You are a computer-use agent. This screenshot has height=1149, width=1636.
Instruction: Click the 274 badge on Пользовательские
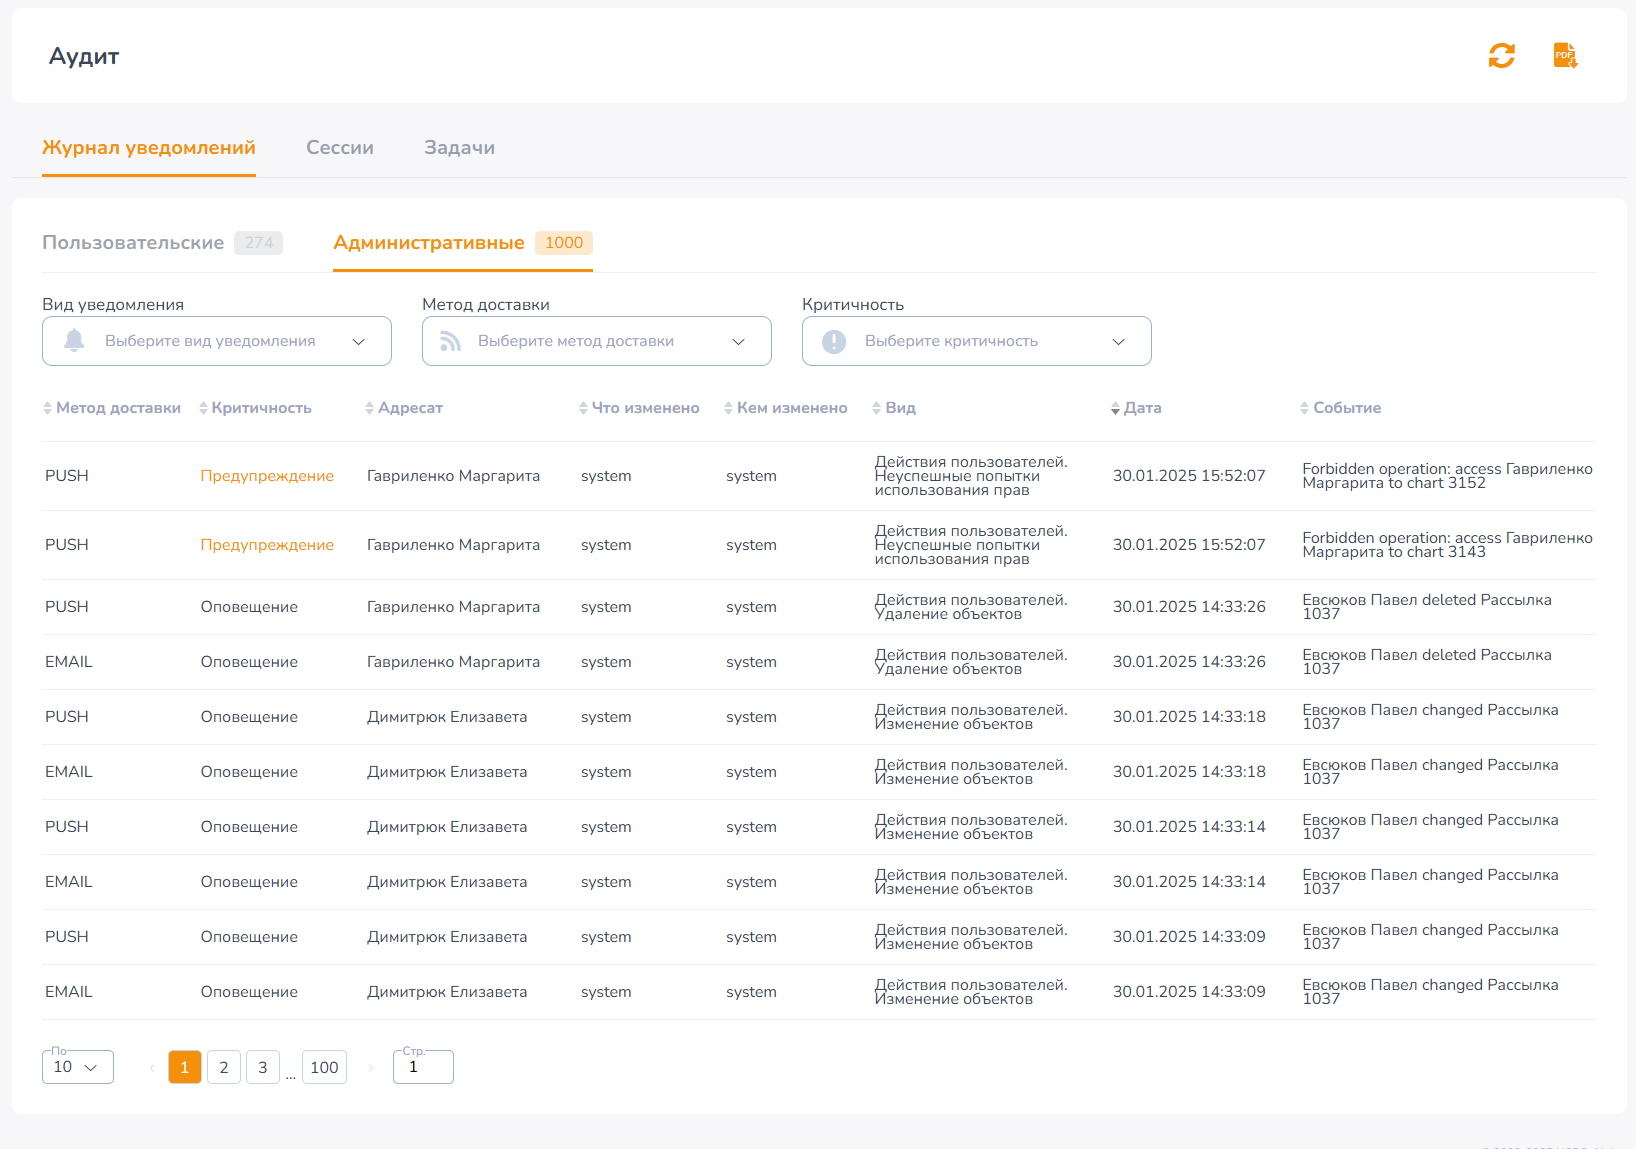click(x=259, y=243)
